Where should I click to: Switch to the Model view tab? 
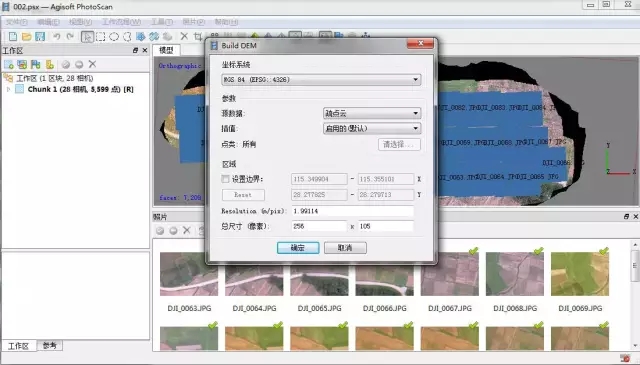[x=166, y=50]
